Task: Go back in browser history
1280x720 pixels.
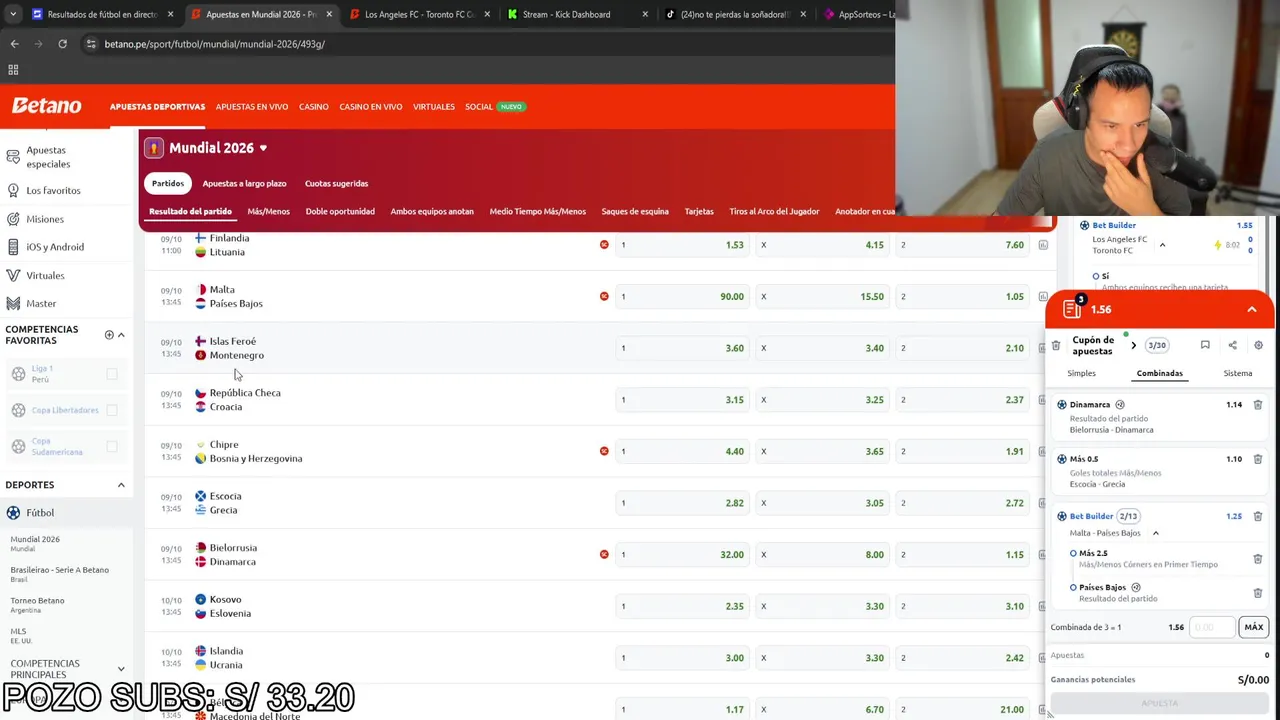Action: (14, 44)
